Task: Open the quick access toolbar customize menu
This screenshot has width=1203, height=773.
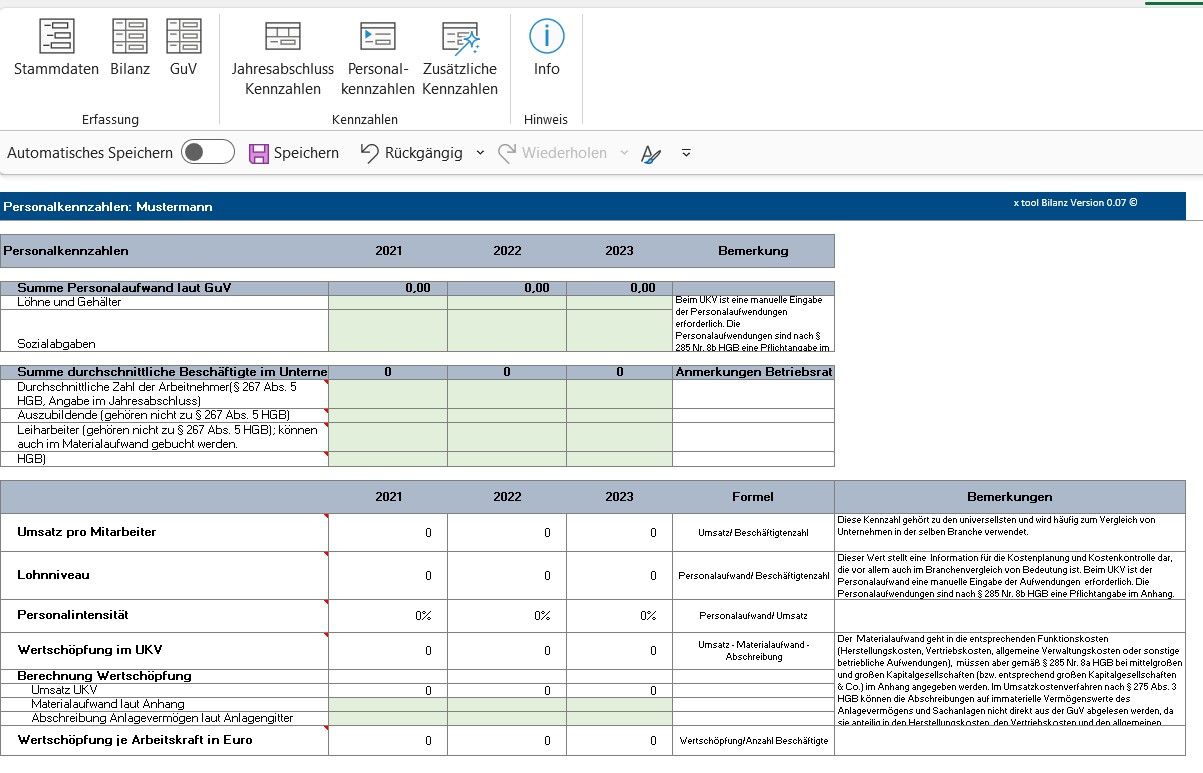Action: [686, 153]
